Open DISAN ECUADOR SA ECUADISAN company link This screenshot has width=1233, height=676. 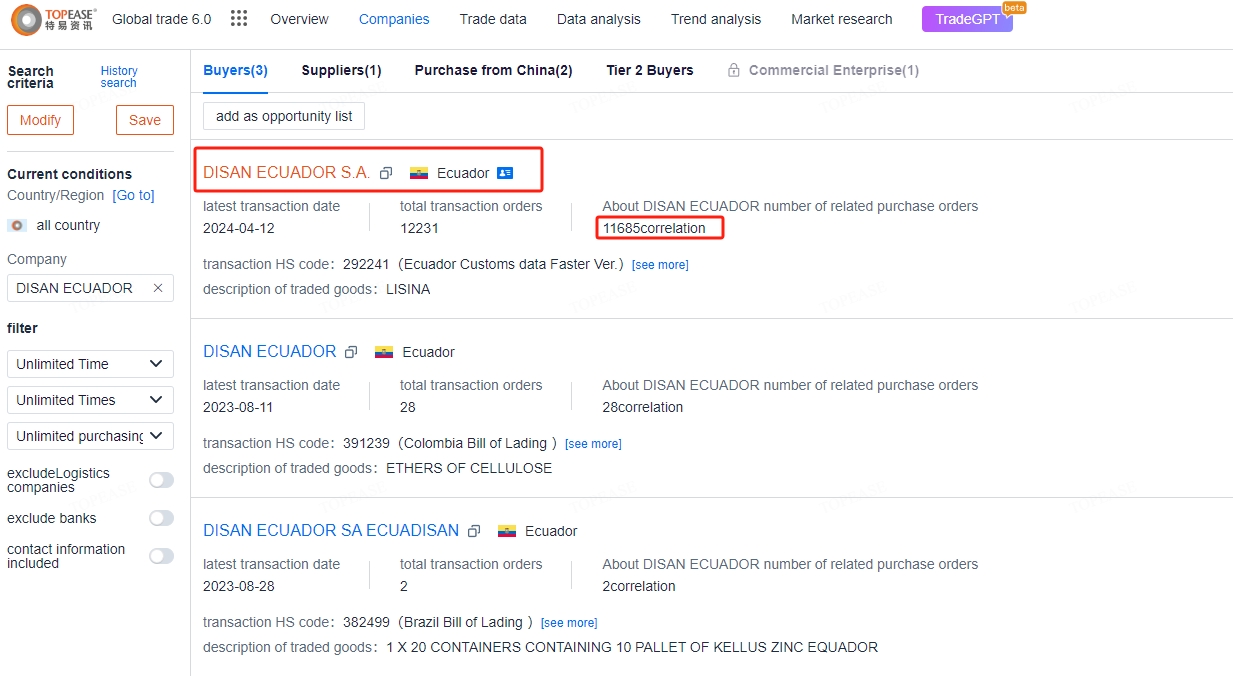tap(331, 531)
